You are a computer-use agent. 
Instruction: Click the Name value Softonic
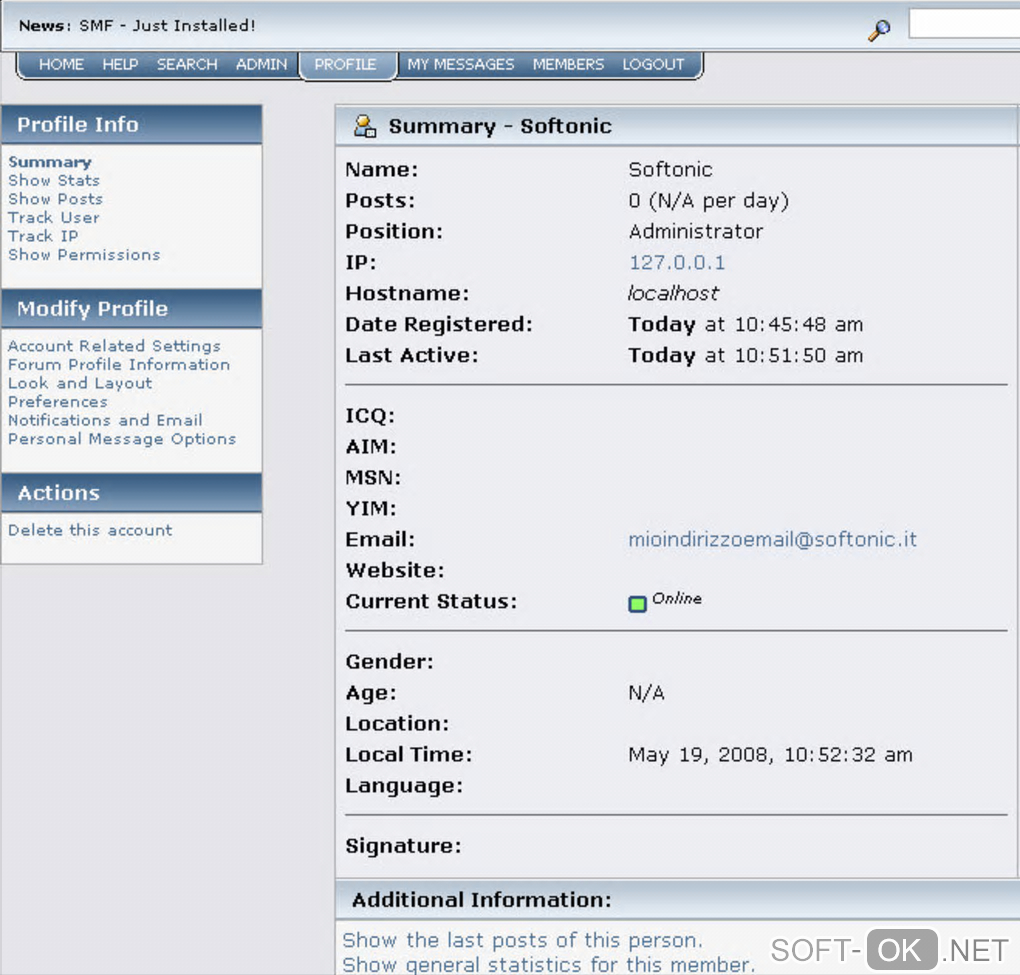[x=670, y=170]
